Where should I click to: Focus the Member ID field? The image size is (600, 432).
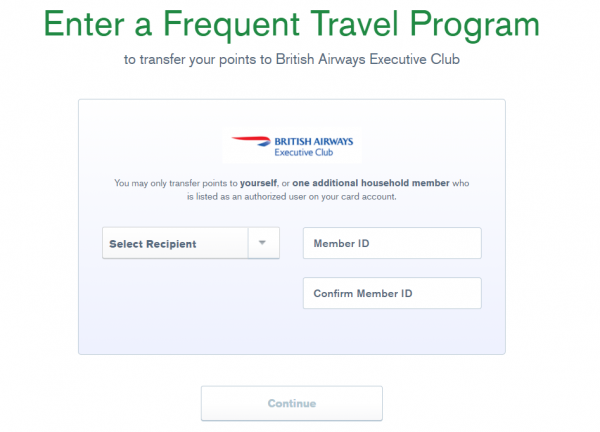(391, 243)
